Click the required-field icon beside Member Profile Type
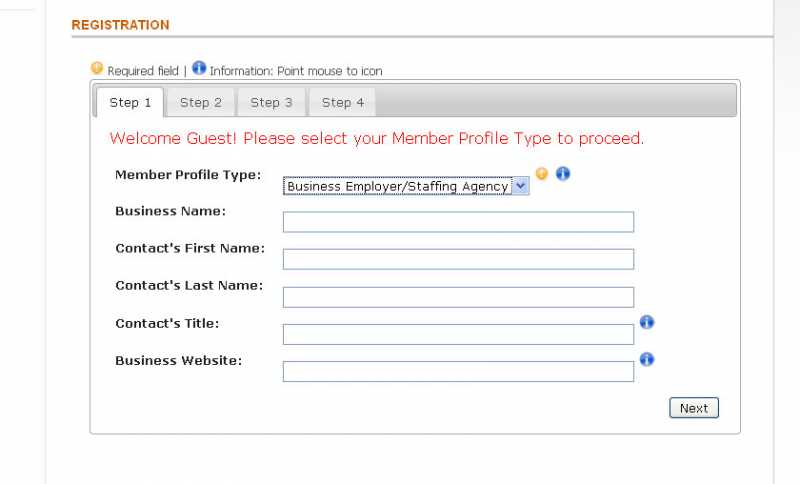Viewport: 800px width, 484px height. coord(542,174)
